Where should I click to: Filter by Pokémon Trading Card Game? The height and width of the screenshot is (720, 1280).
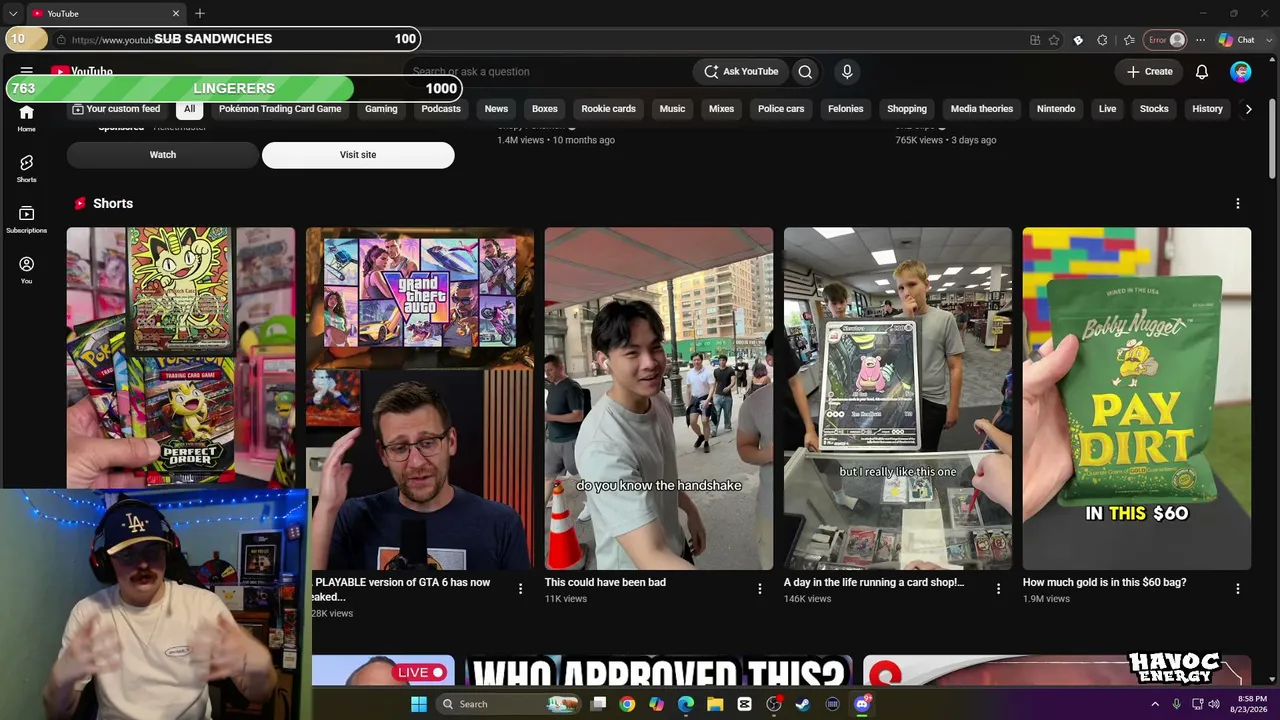tap(280, 109)
